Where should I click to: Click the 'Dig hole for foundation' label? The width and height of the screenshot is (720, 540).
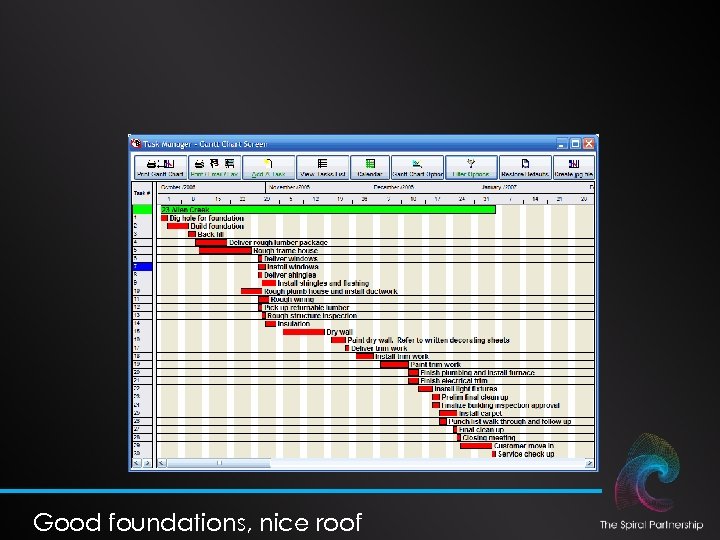click(x=207, y=218)
